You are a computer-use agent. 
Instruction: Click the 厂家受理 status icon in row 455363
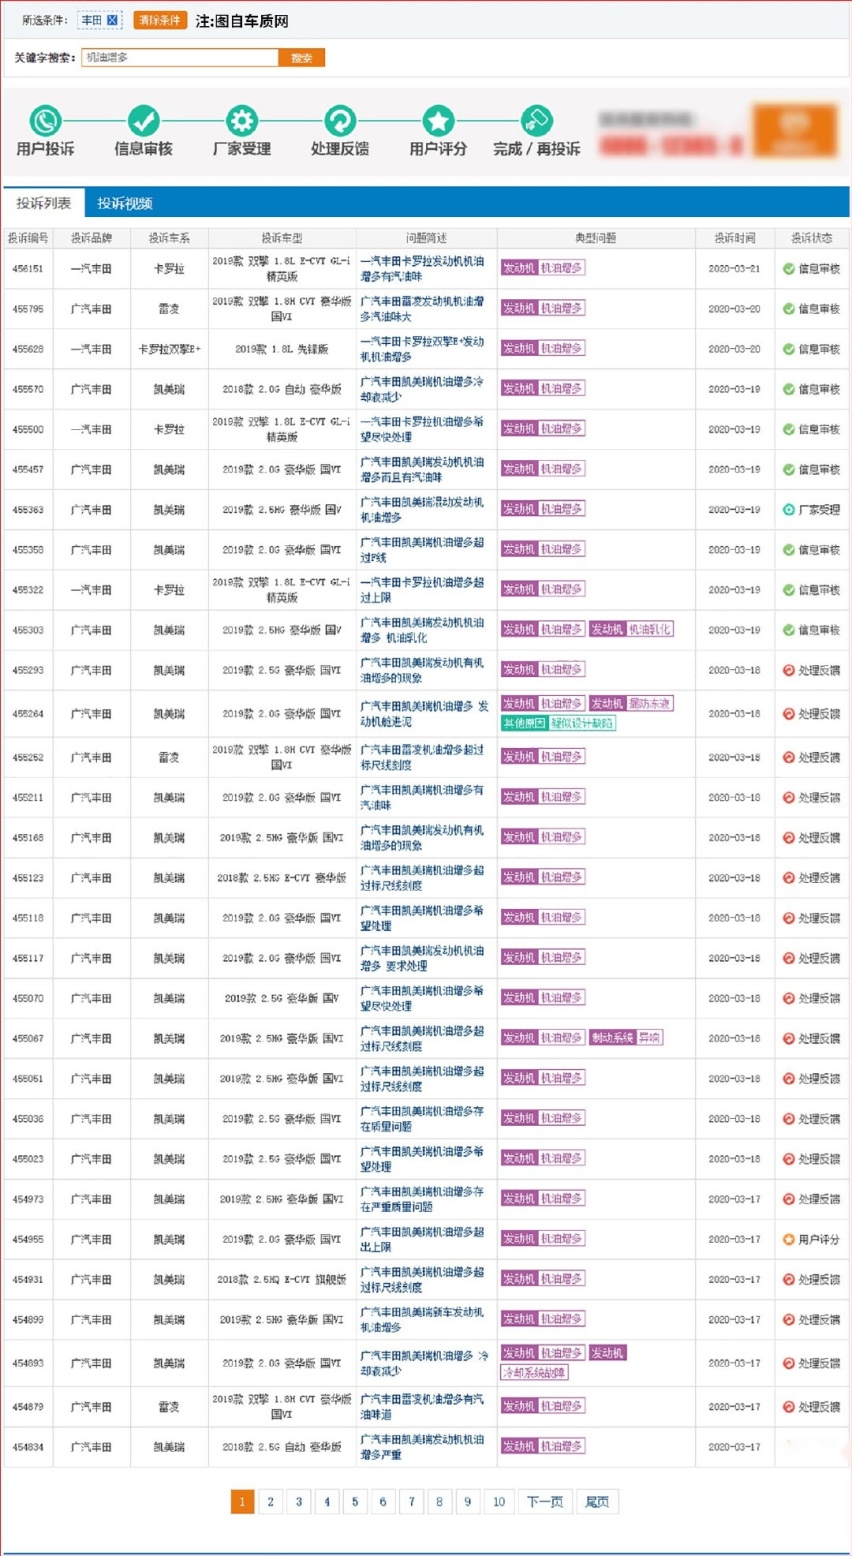click(x=788, y=510)
